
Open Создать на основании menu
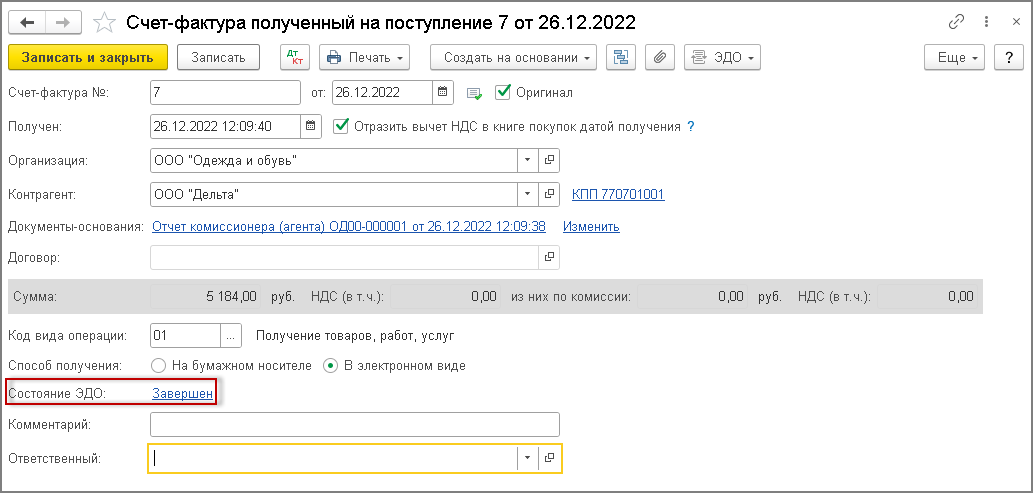tap(513, 58)
